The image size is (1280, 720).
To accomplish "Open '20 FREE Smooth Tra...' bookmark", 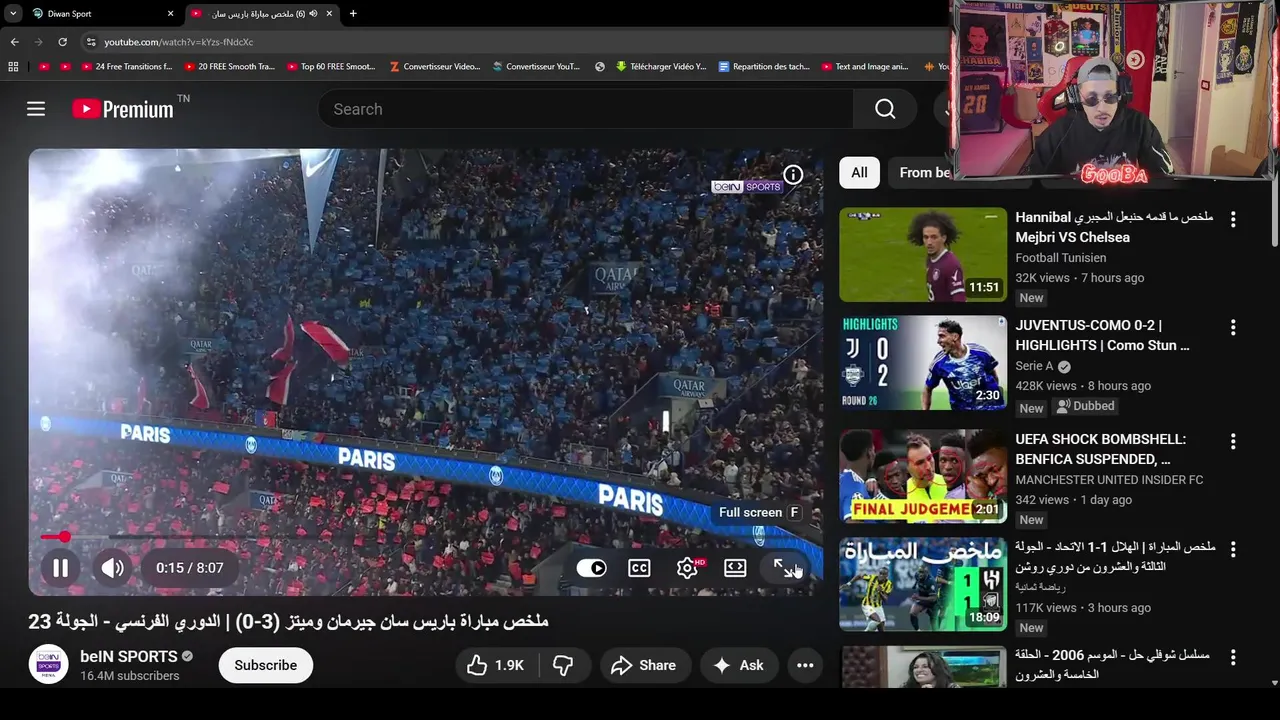I will [229, 67].
